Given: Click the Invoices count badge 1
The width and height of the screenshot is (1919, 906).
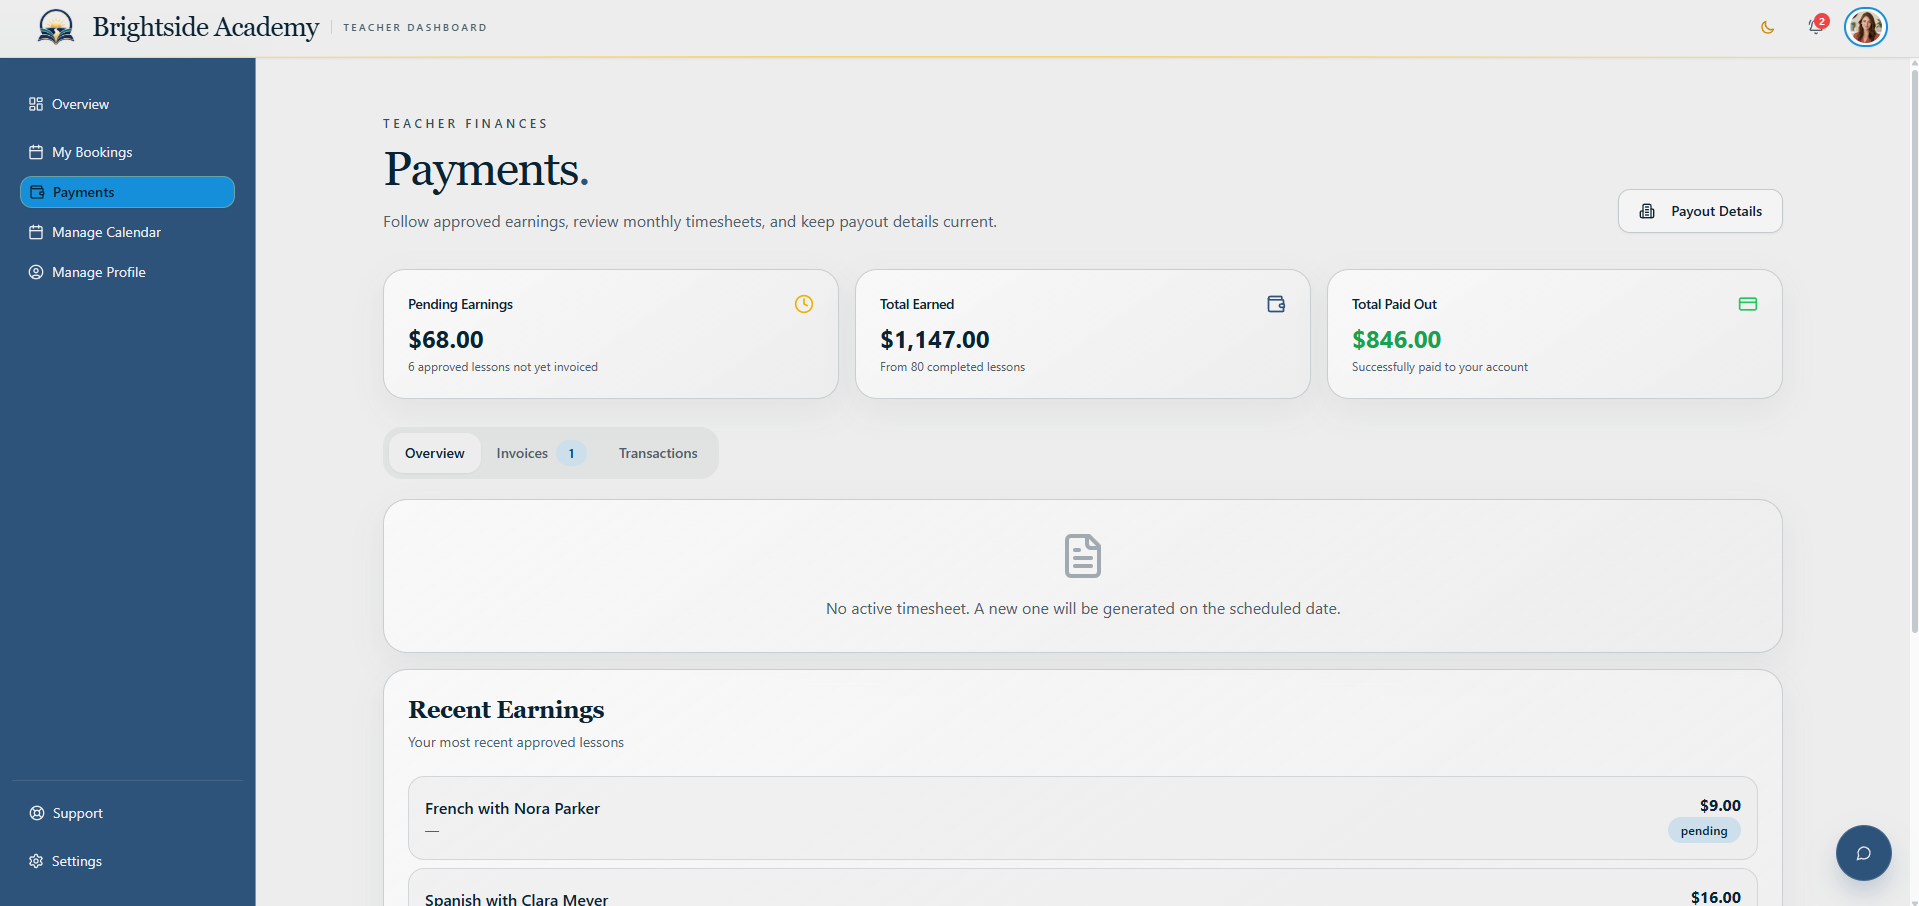Looking at the screenshot, I should [x=572, y=453].
